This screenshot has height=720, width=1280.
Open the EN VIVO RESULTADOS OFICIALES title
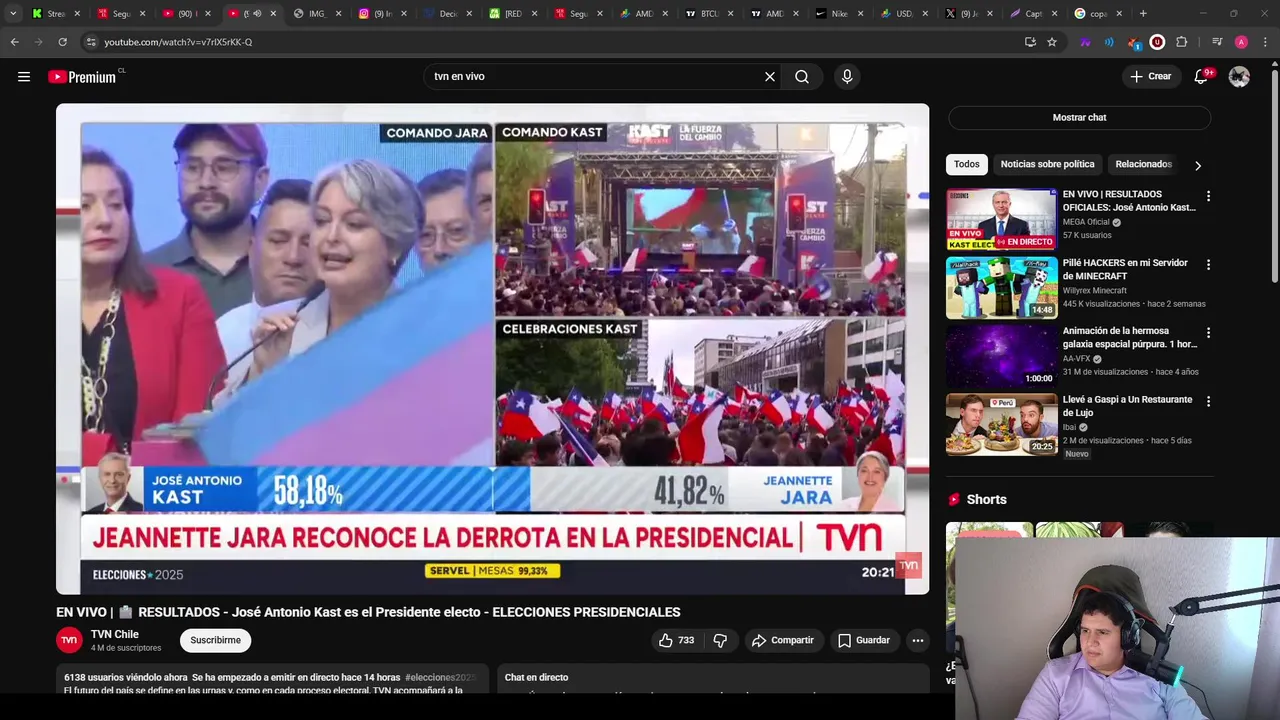(1129, 201)
